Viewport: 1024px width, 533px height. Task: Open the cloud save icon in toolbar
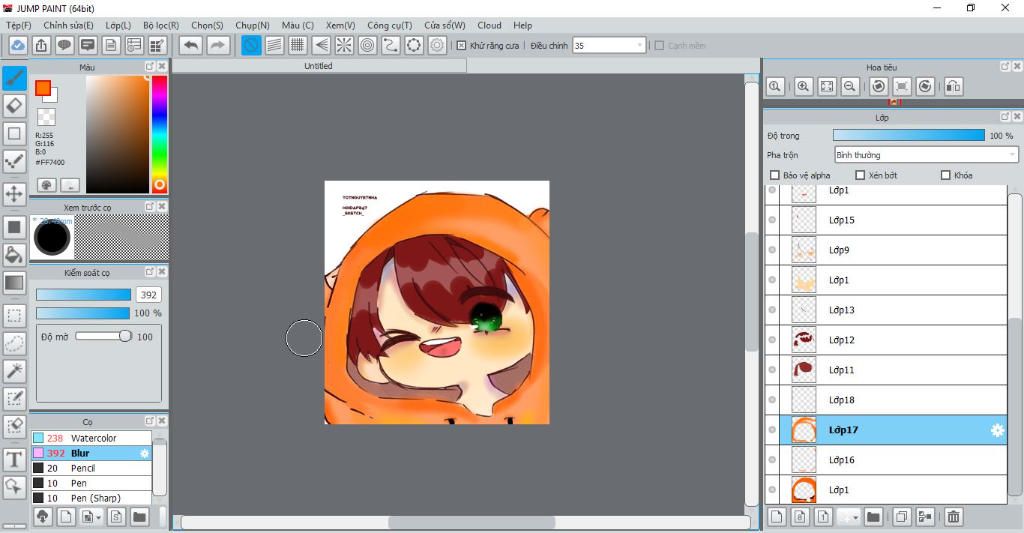pos(18,45)
